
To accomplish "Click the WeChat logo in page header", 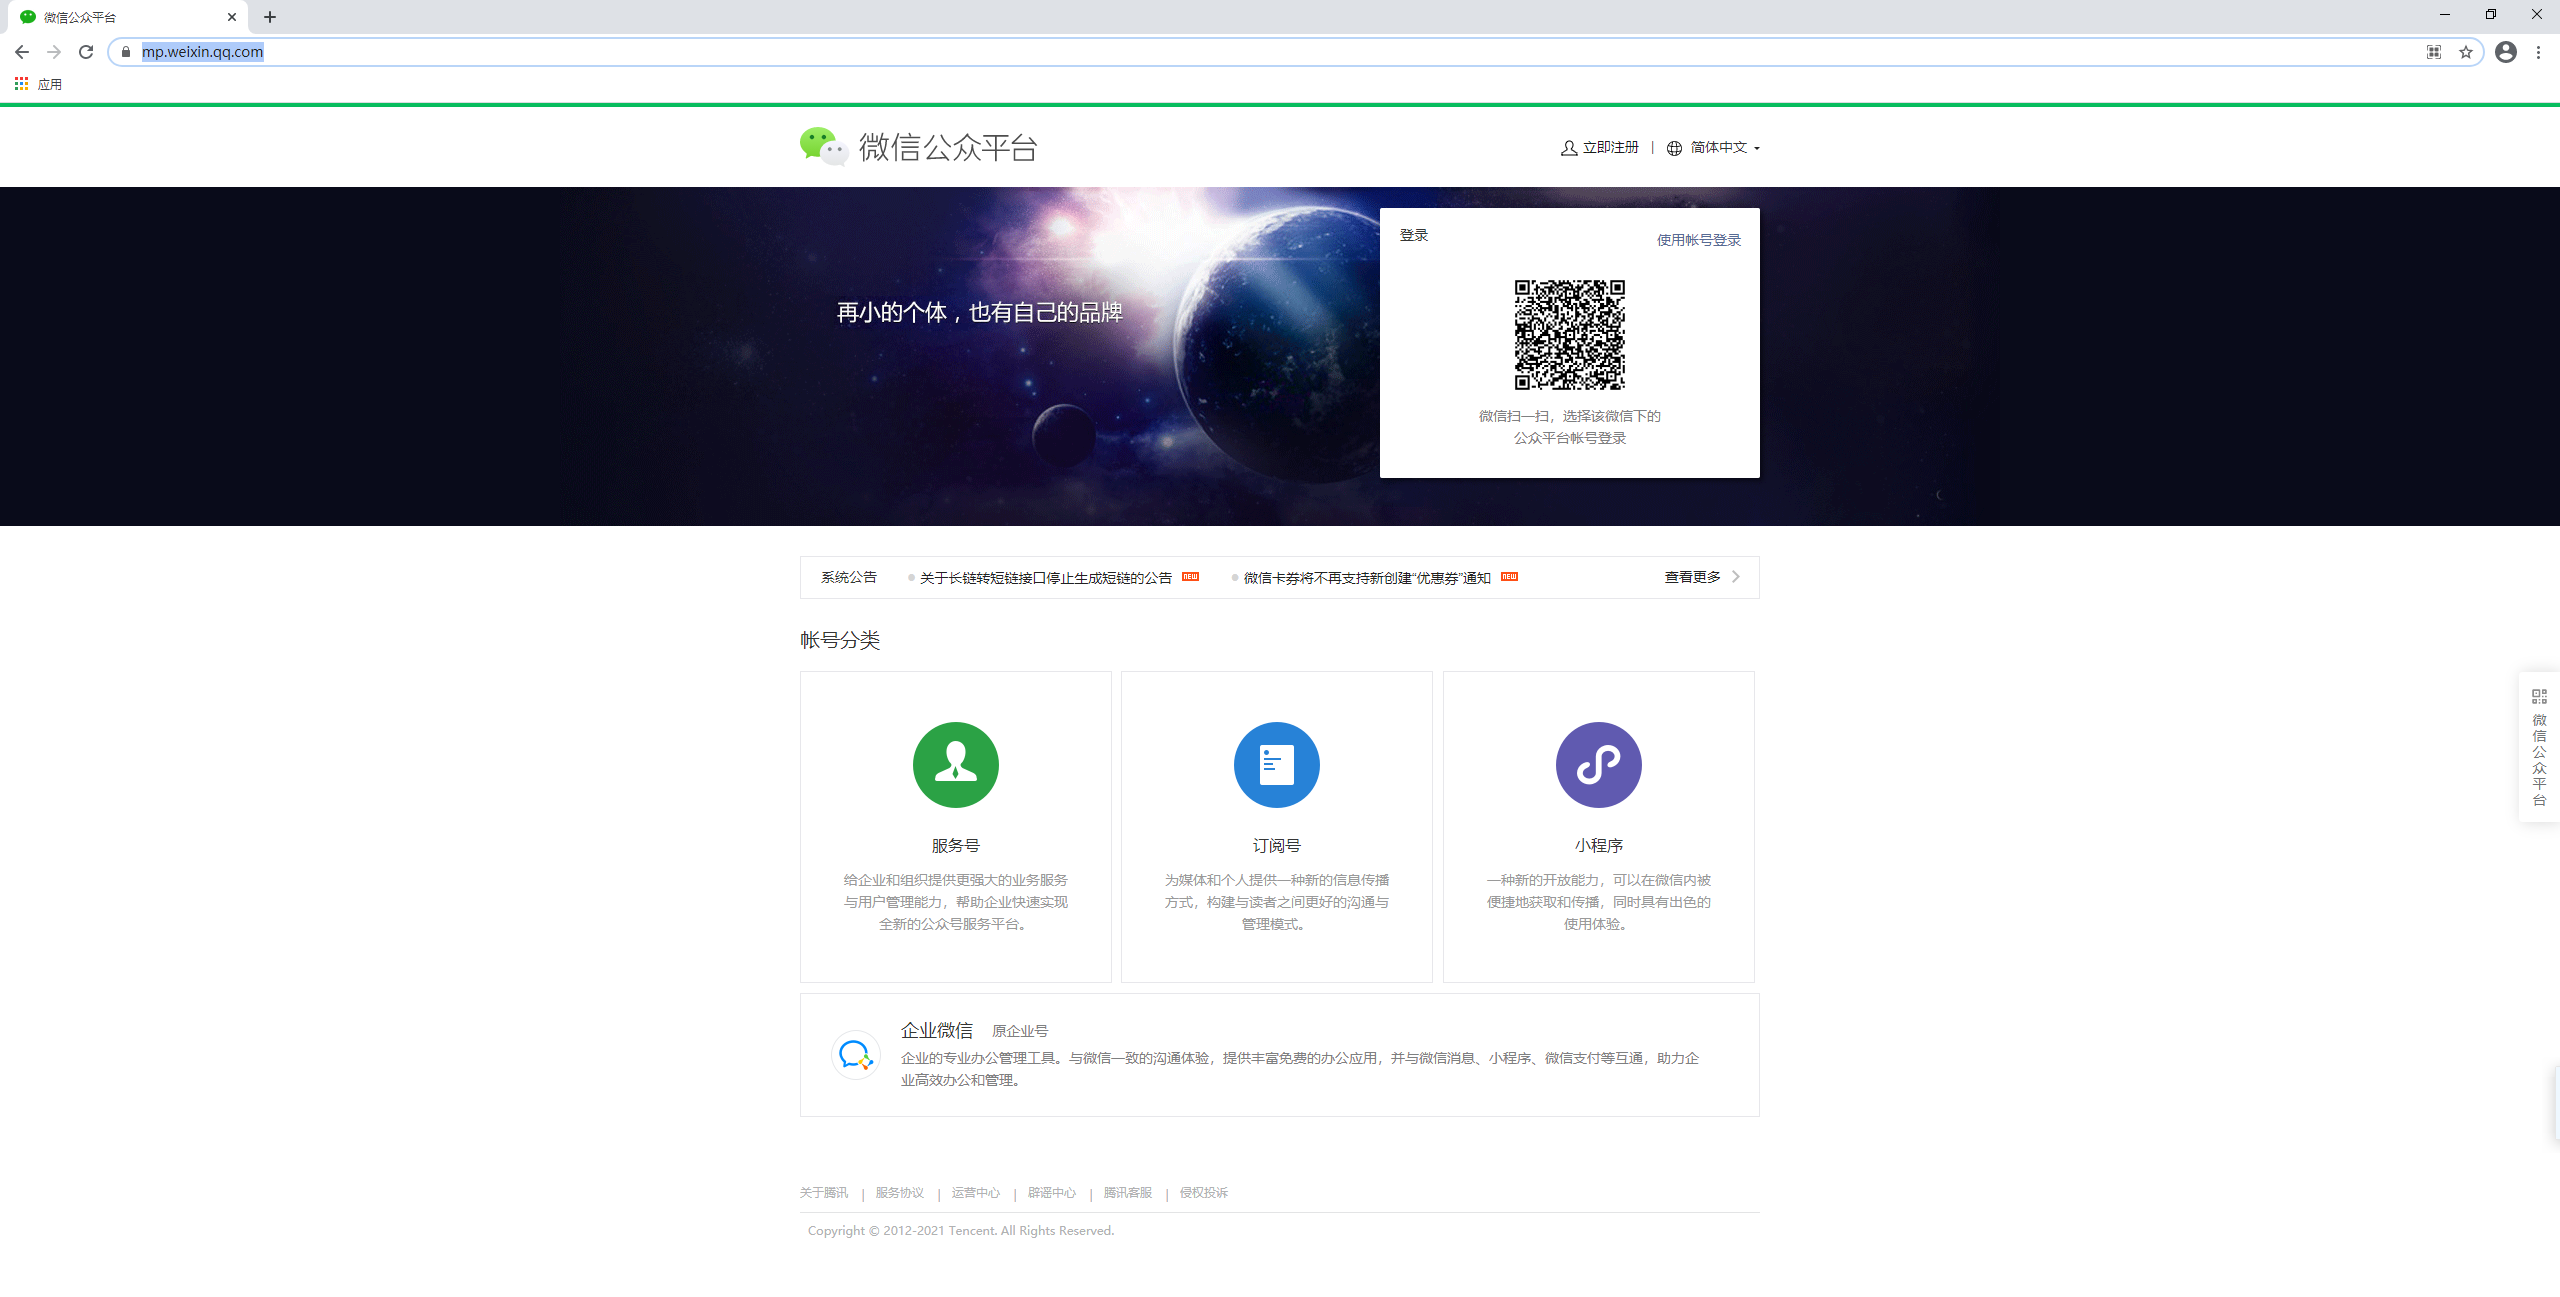I will 823,147.
